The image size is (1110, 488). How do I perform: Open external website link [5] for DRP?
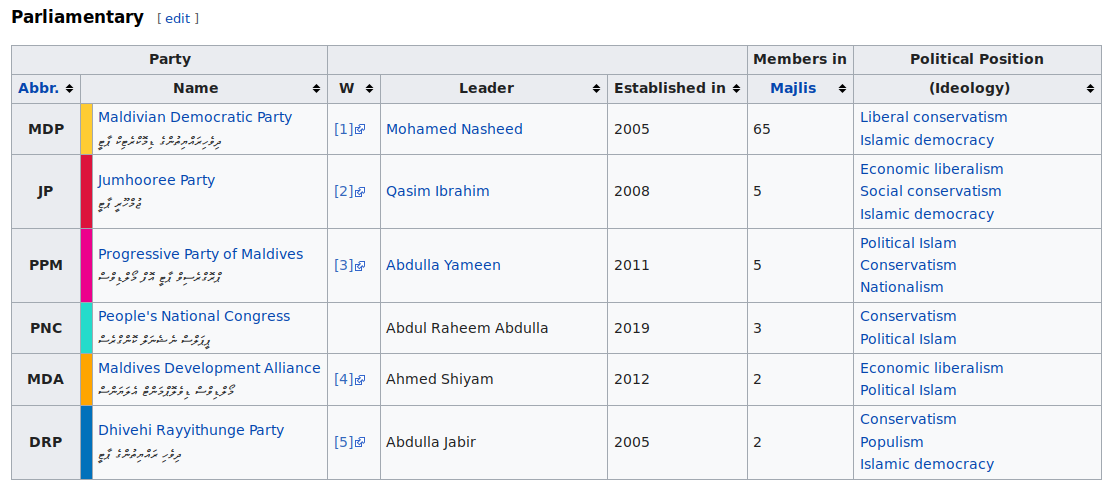tap(349, 442)
